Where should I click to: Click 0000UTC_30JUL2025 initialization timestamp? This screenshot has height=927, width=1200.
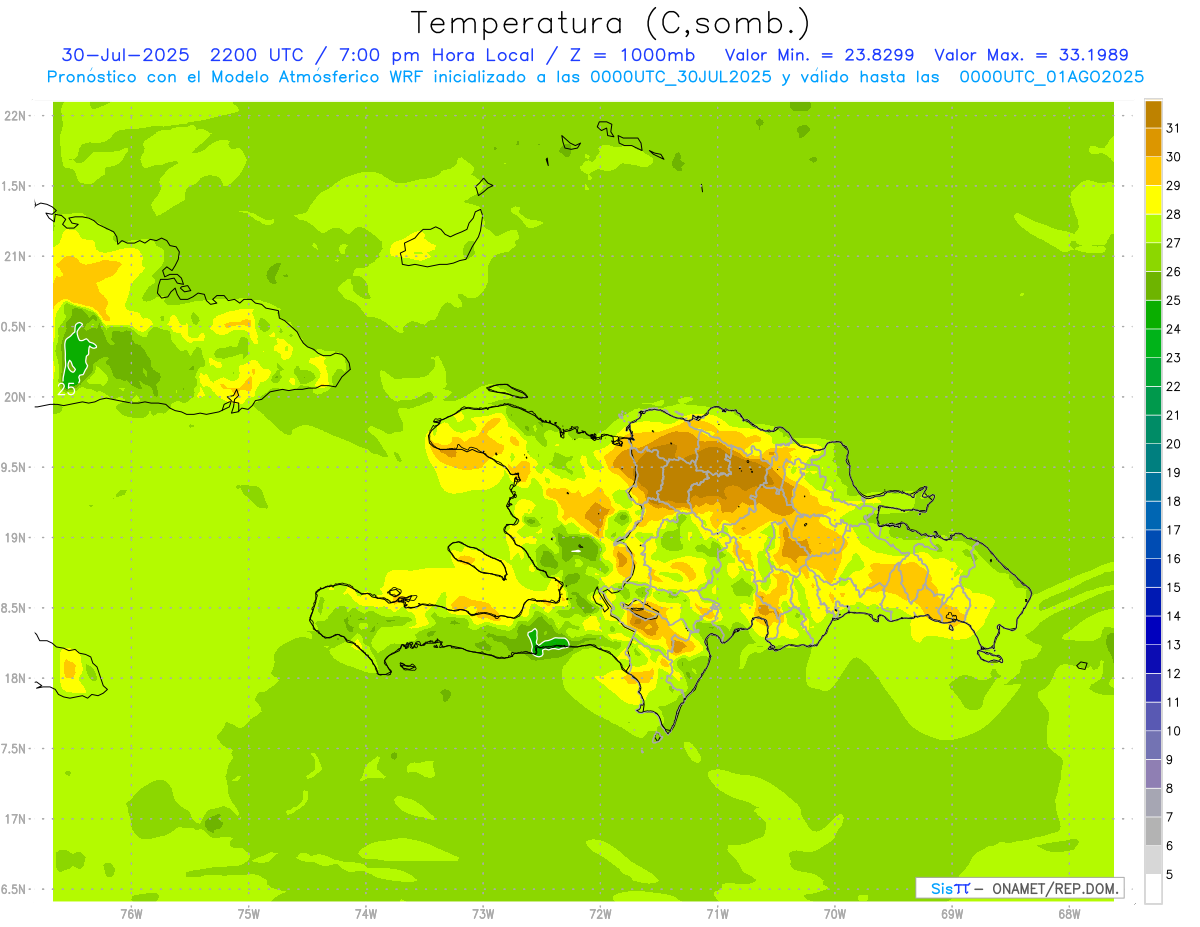681,77
